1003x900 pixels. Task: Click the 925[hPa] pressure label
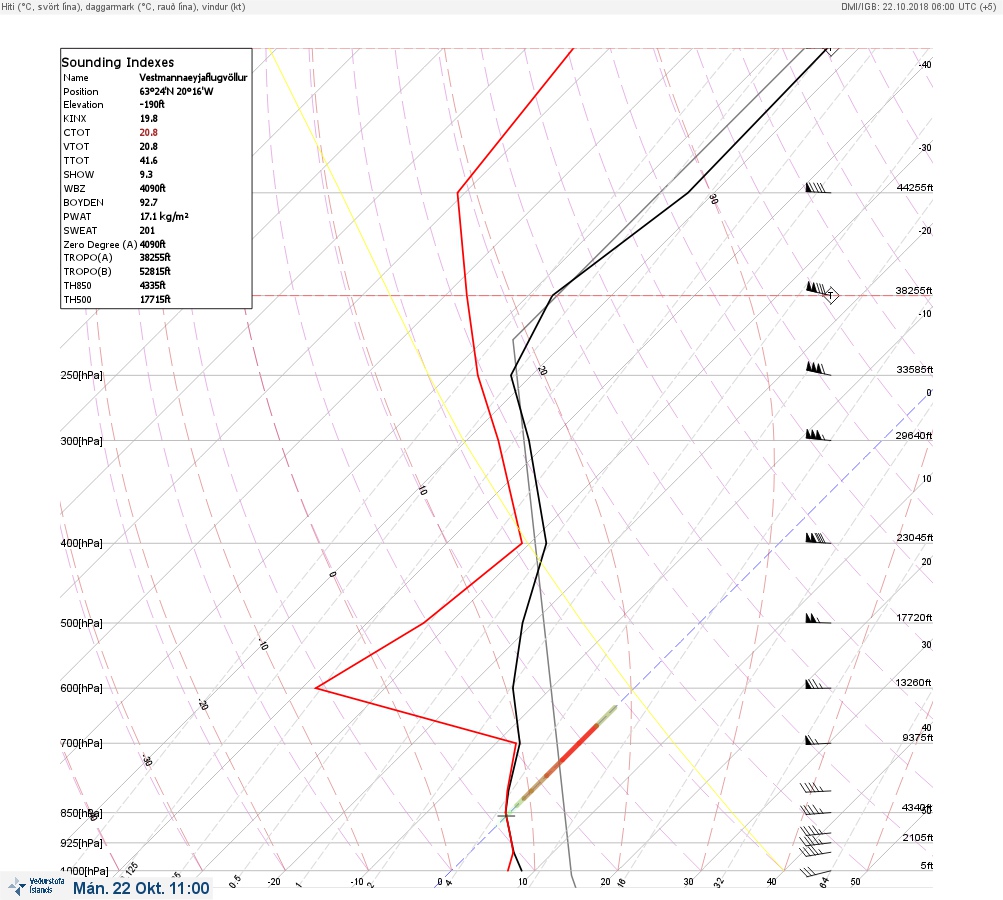81,844
